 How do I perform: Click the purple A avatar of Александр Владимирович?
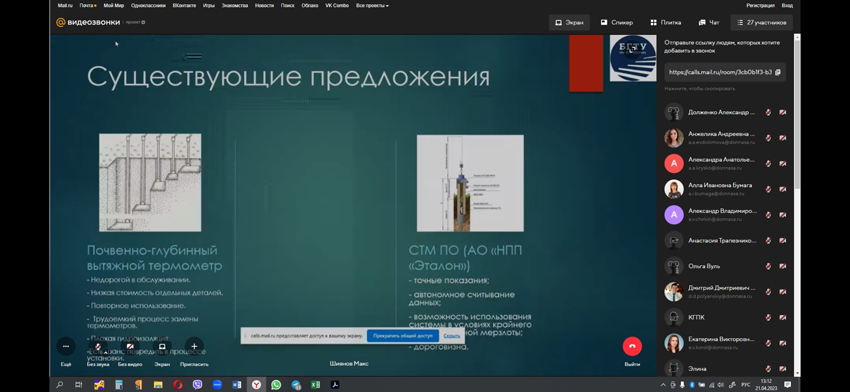(x=674, y=215)
